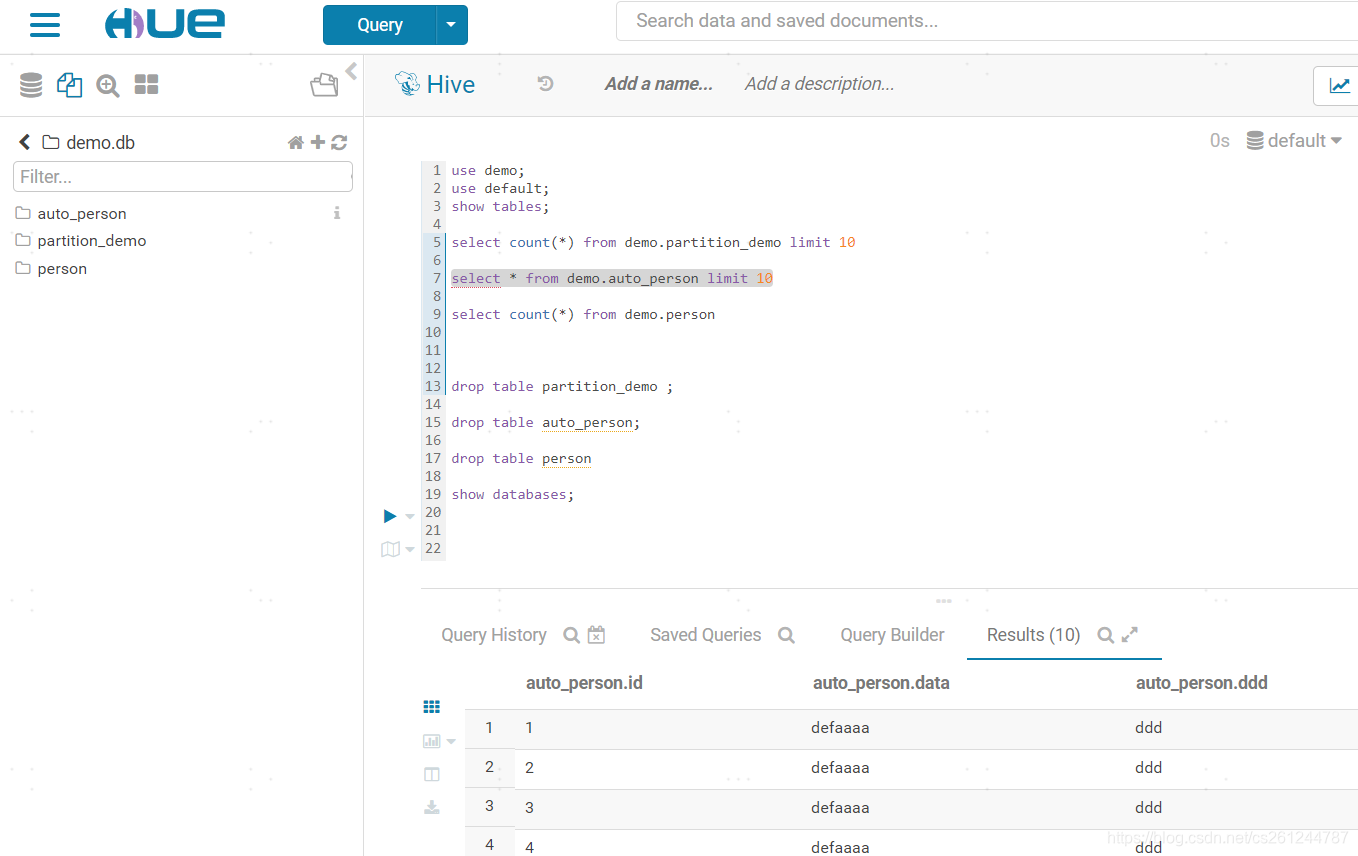Show results as bar chart
The width and height of the screenshot is (1358, 856).
click(x=431, y=741)
